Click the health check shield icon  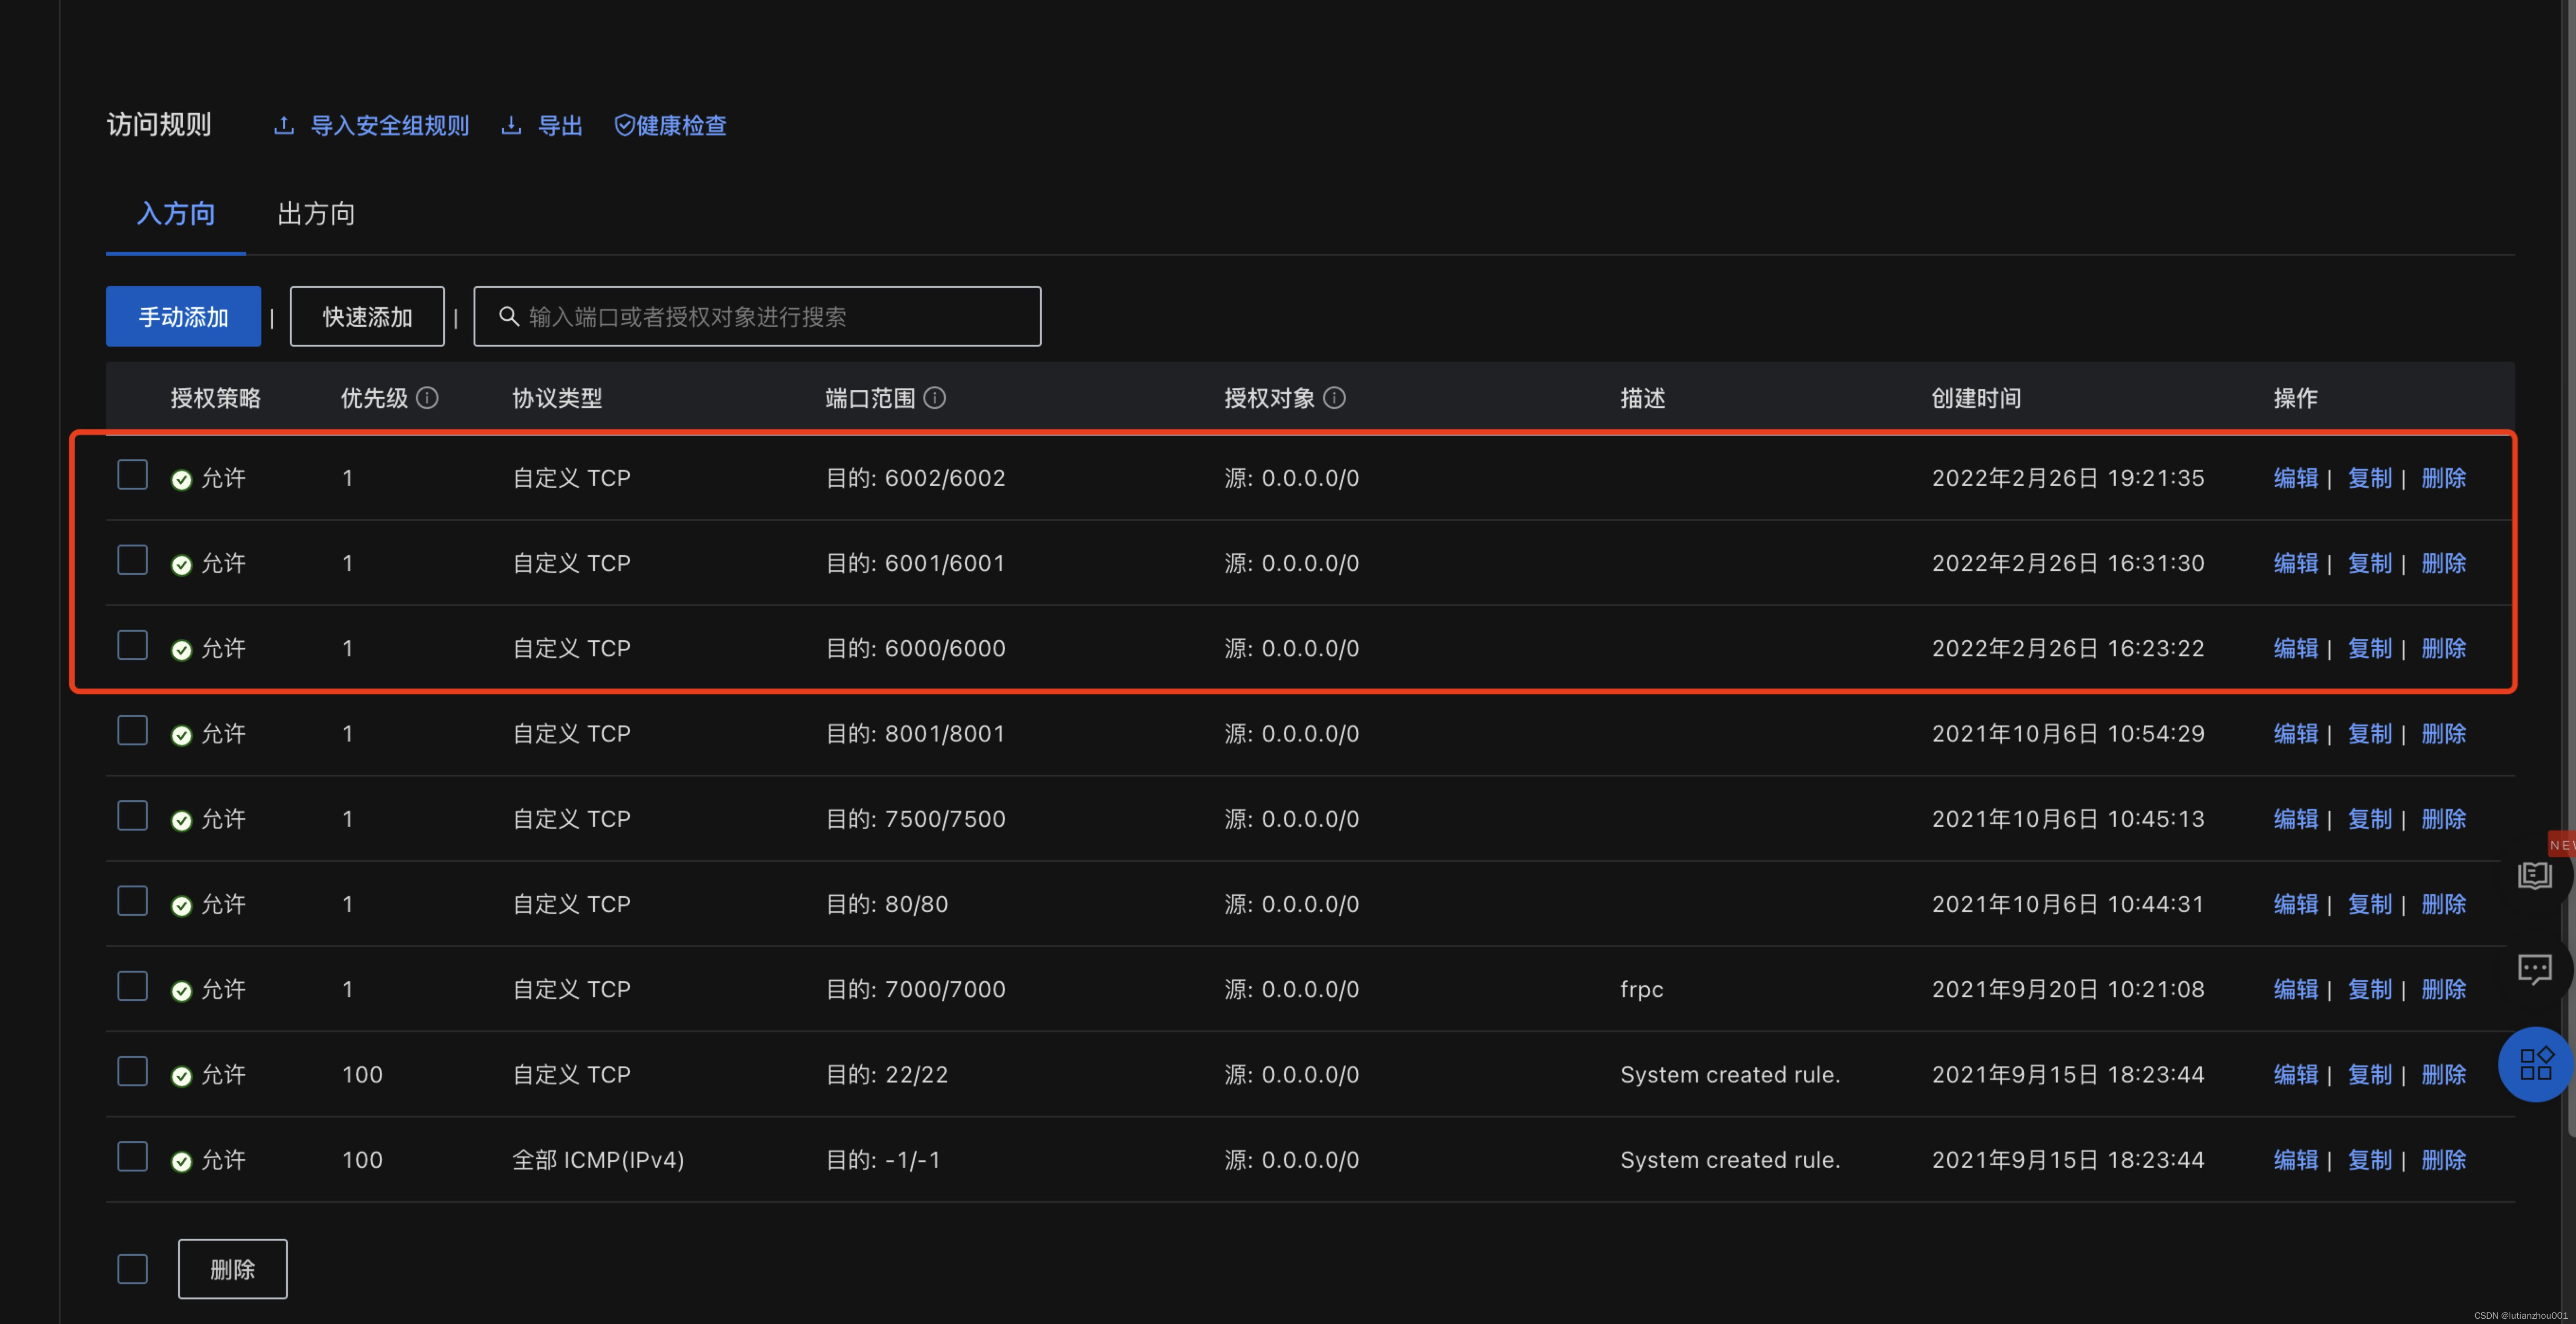[624, 125]
